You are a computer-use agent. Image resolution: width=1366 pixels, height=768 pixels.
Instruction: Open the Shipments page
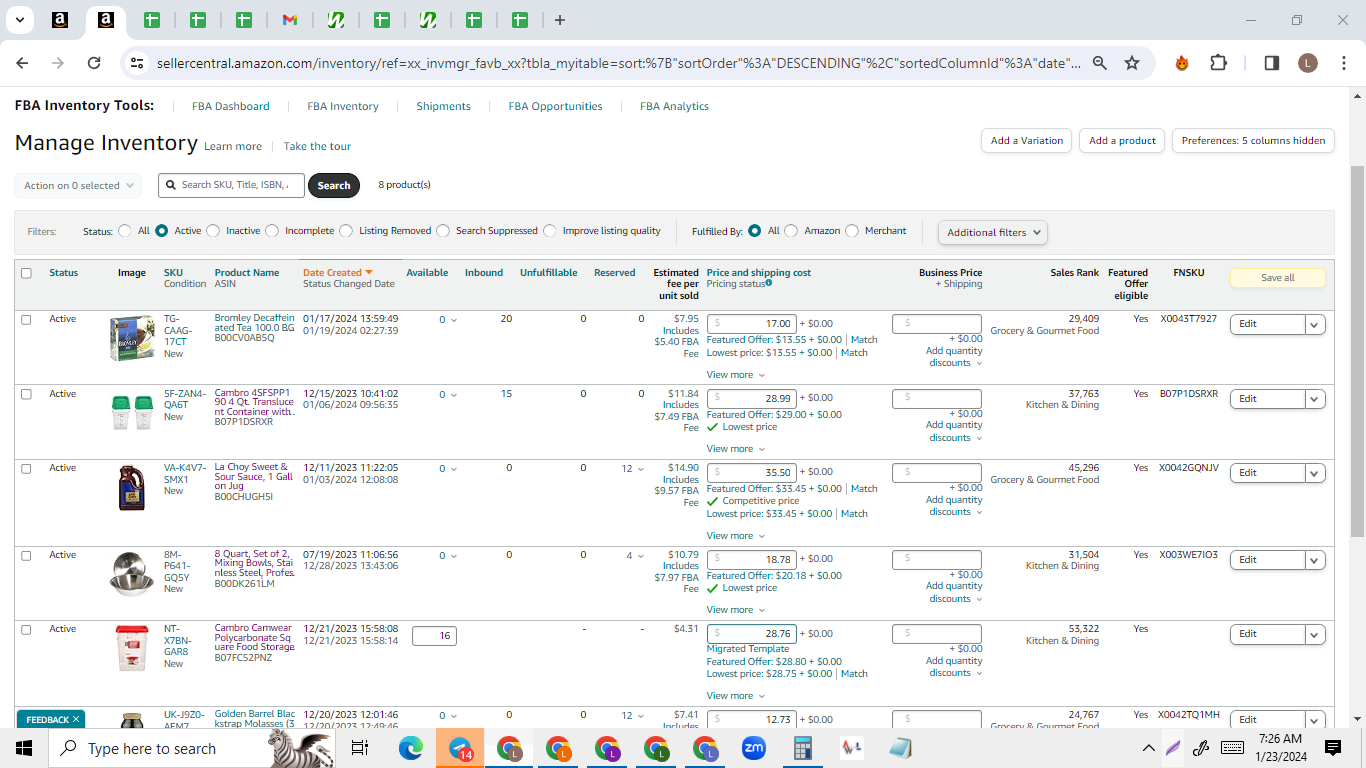pyautogui.click(x=443, y=106)
